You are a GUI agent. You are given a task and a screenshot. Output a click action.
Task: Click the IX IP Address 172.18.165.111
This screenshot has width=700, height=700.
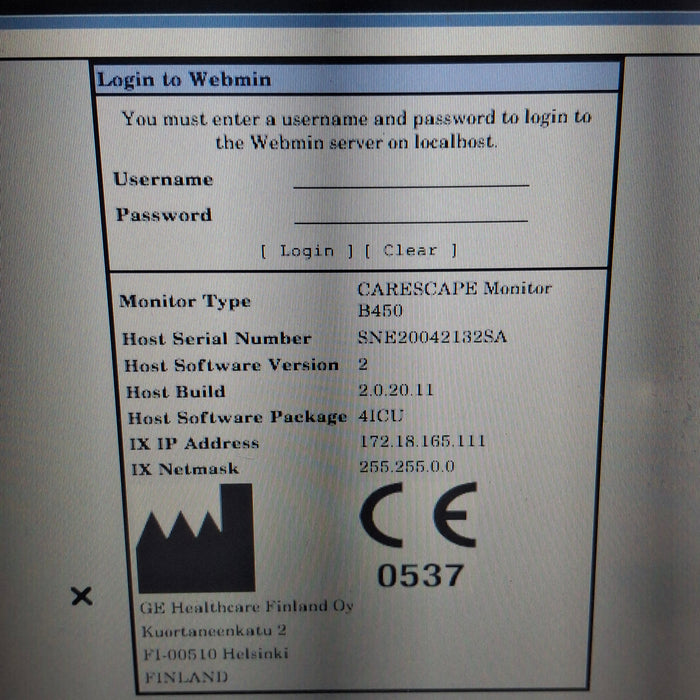pyautogui.click(x=422, y=441)
